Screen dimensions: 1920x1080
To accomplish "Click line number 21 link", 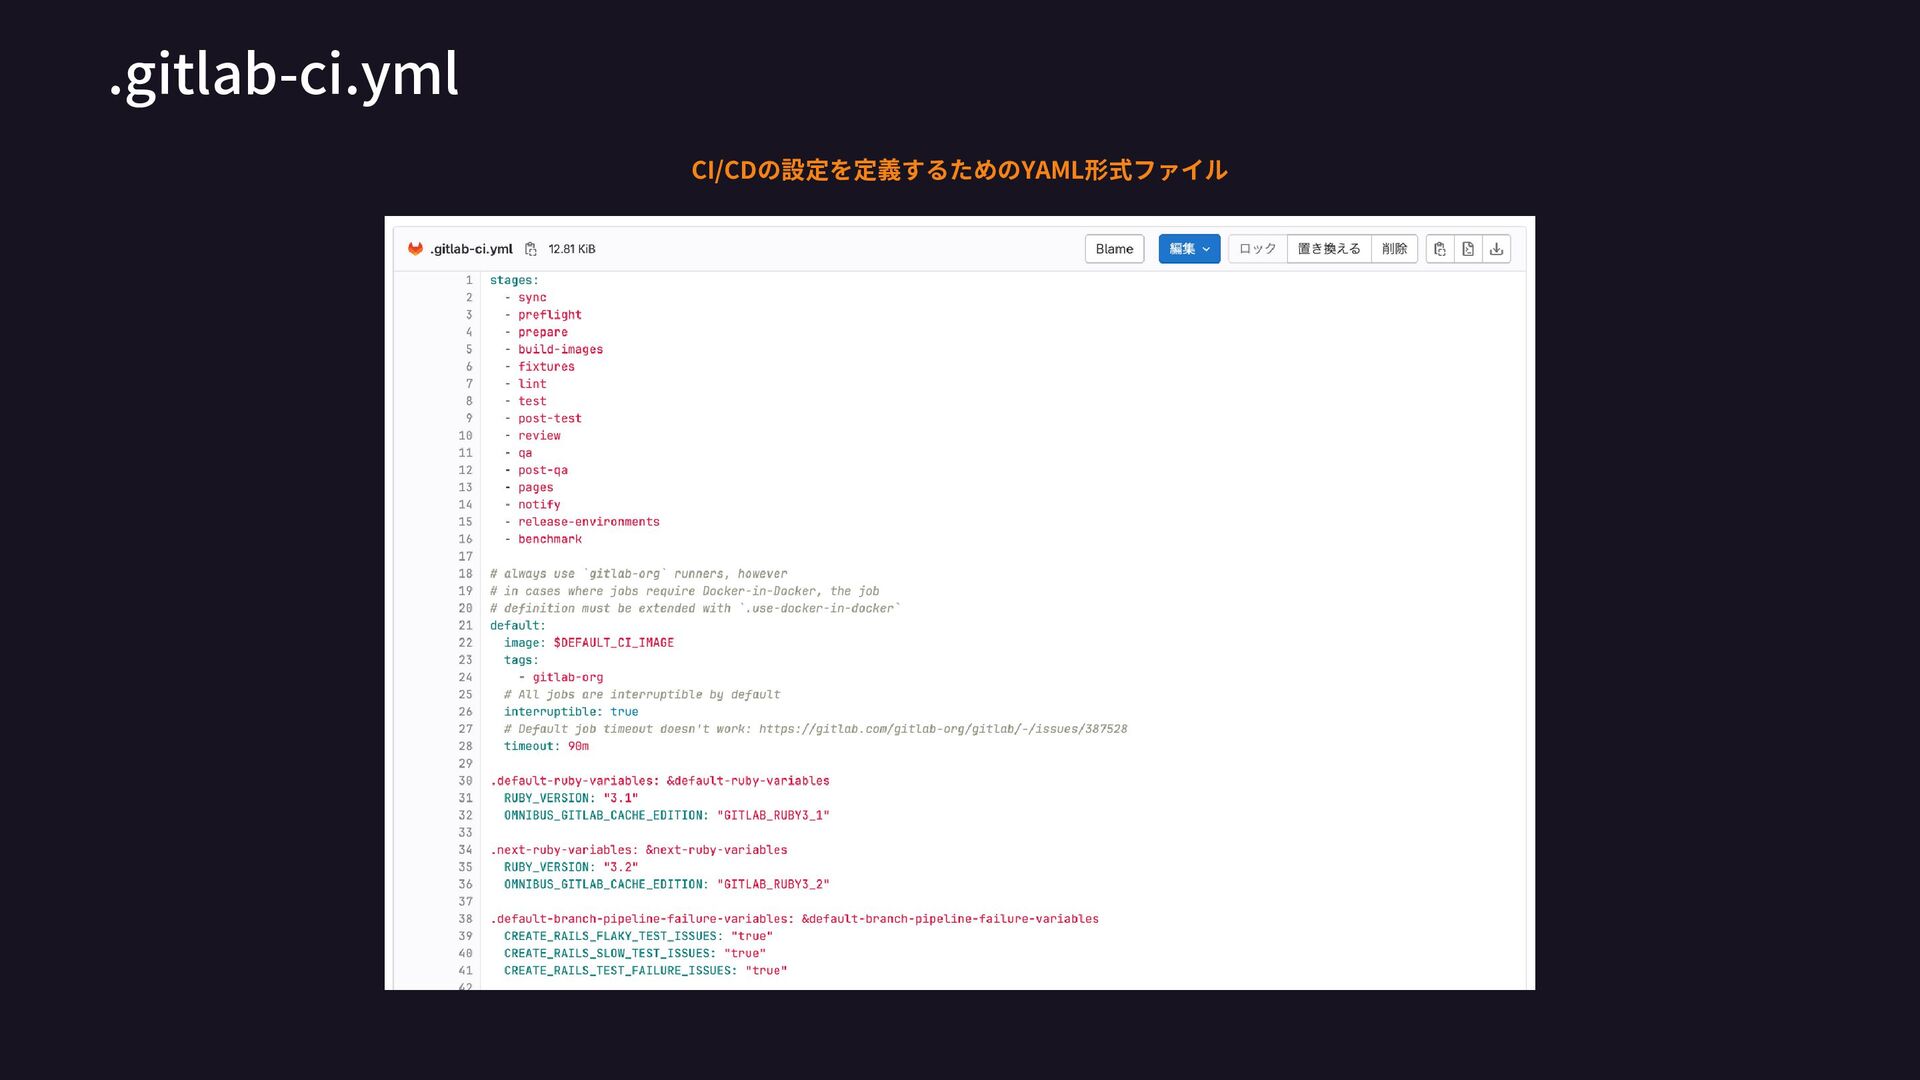I will click(x=465, y=625).
